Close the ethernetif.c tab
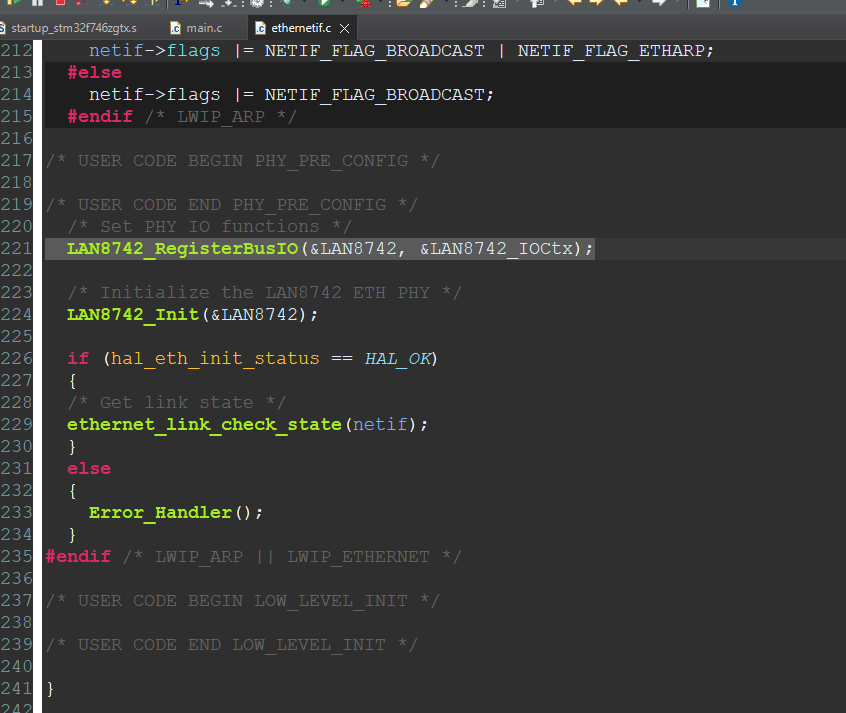This screenshot has width=846, height=713. point(344,29)
